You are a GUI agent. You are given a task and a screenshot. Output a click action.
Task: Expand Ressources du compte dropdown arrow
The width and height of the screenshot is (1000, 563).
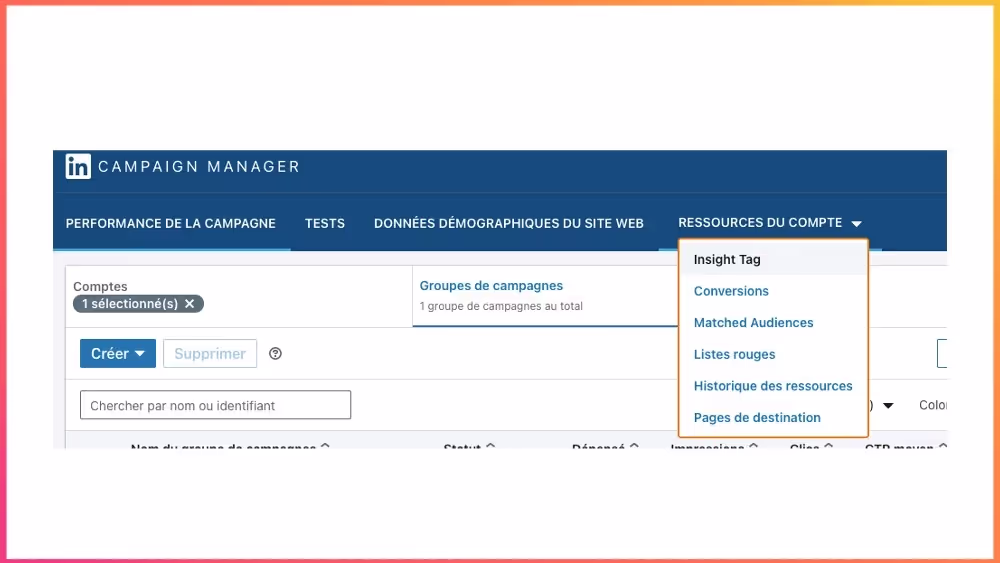pyautogui.click(x=857, y=224)
